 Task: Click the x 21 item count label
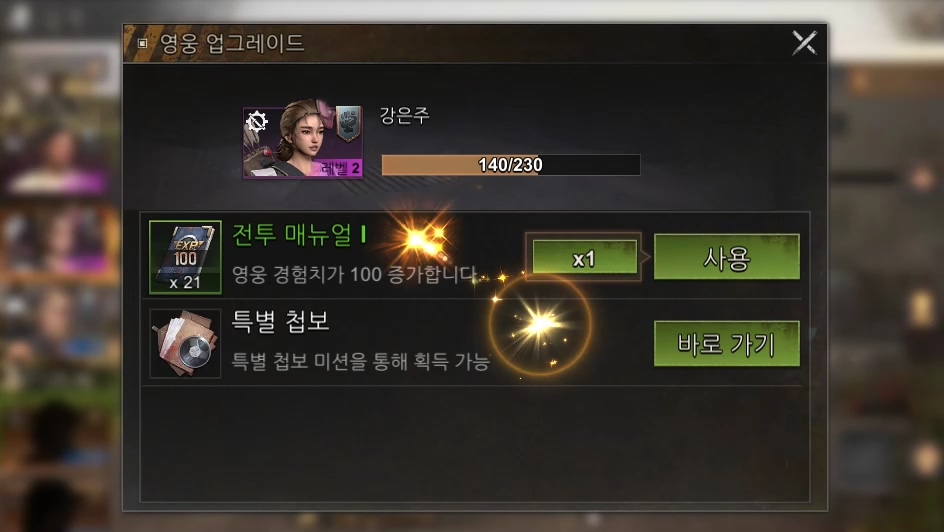[185, 282]
